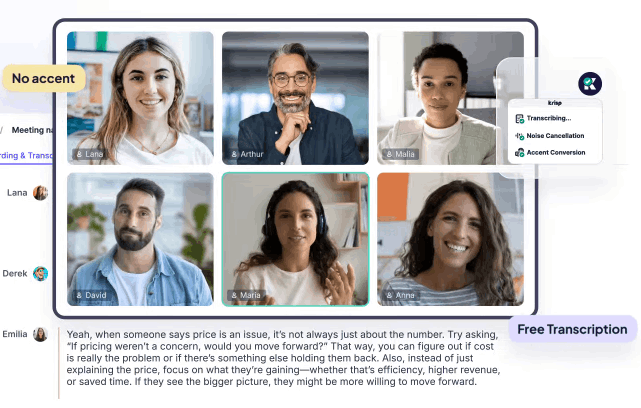Click Emilia's avatar in the transcript list

40,334
